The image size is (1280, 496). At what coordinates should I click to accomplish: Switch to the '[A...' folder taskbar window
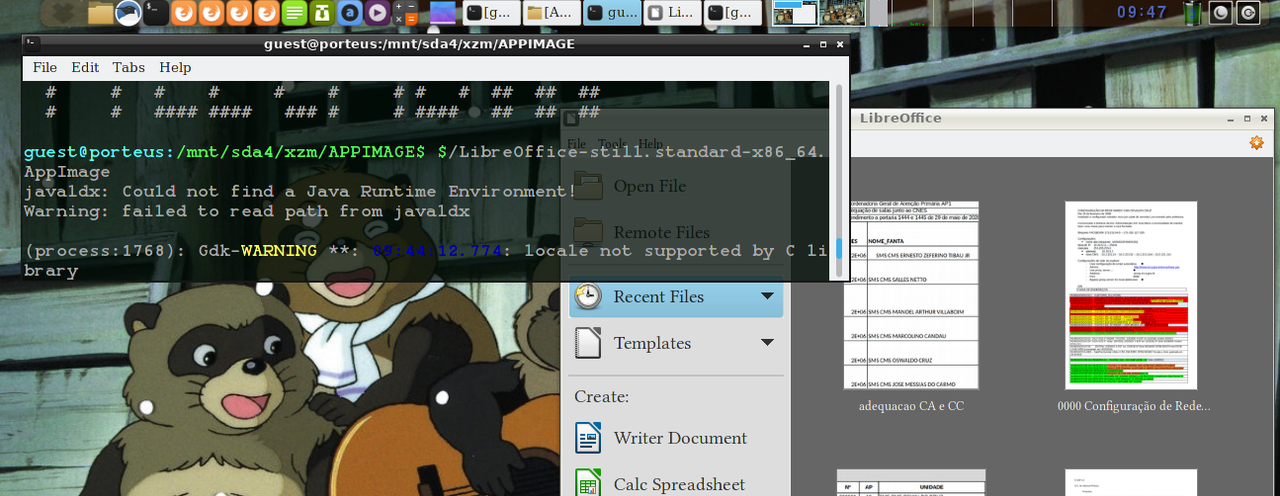pos(550,13)
